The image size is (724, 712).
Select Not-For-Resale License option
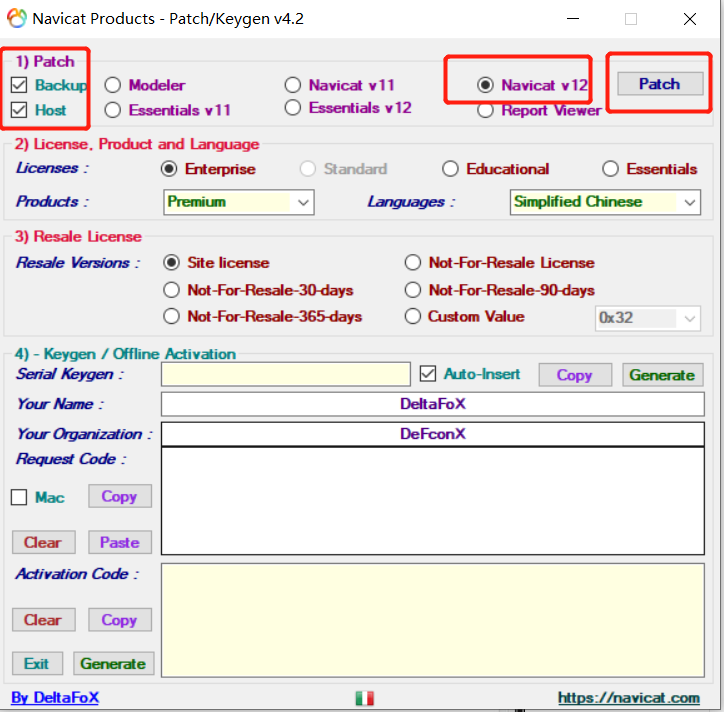pos(413,263)
